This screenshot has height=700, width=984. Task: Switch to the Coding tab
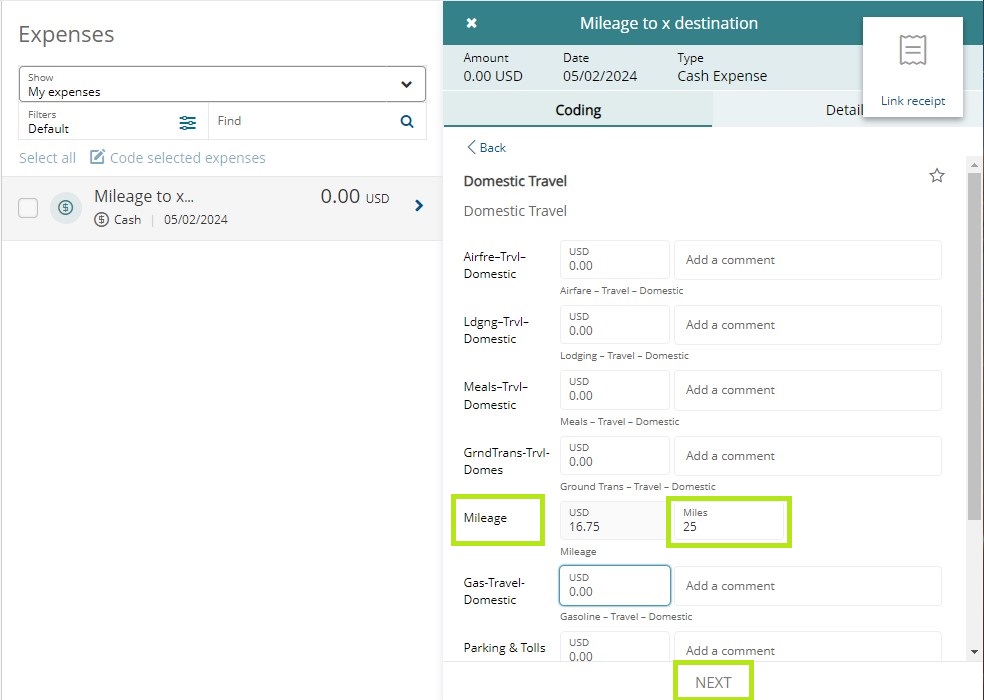coord(578,110)
